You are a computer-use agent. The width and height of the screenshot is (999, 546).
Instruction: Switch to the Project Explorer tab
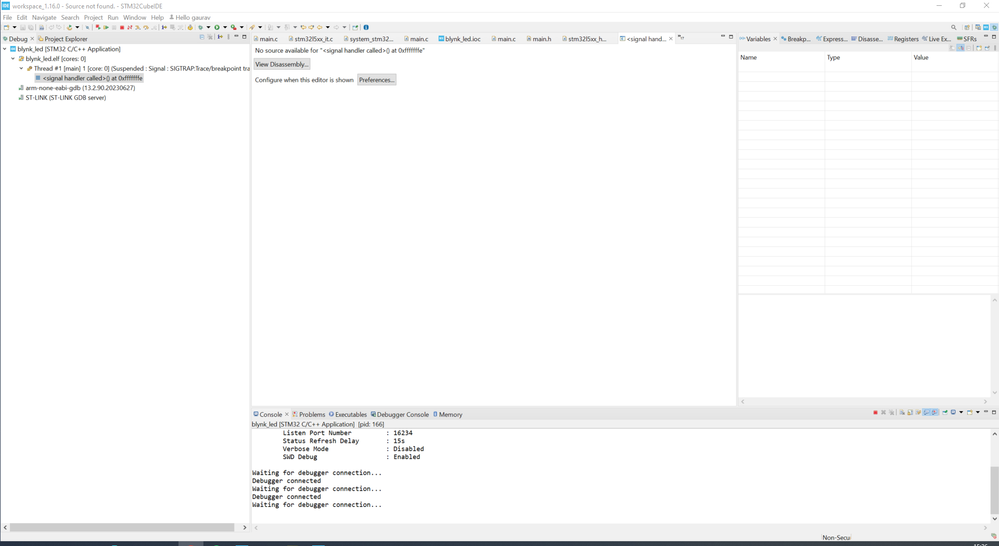[62, 39]
